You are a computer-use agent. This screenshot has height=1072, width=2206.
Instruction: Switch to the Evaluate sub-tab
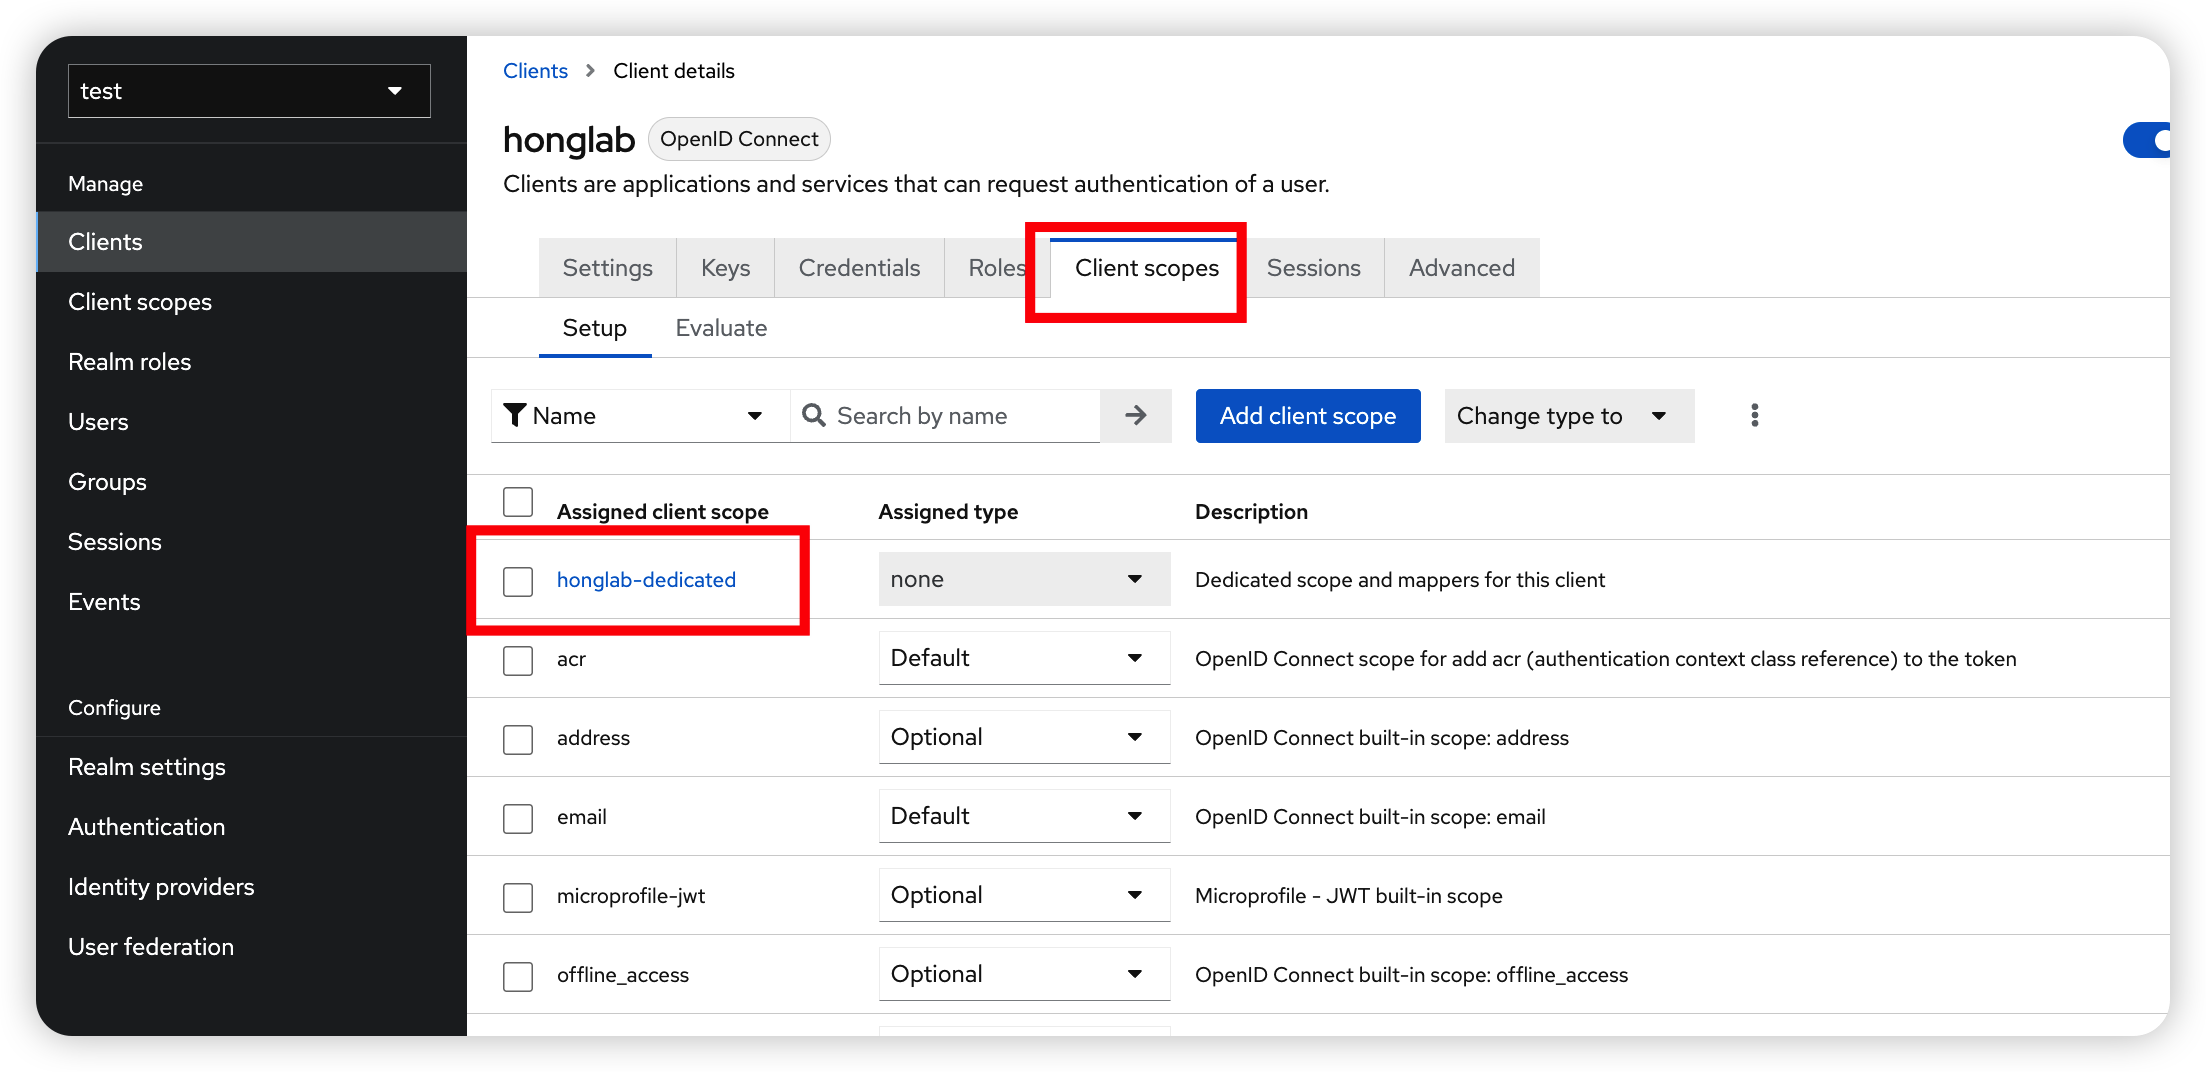point(721,328)
